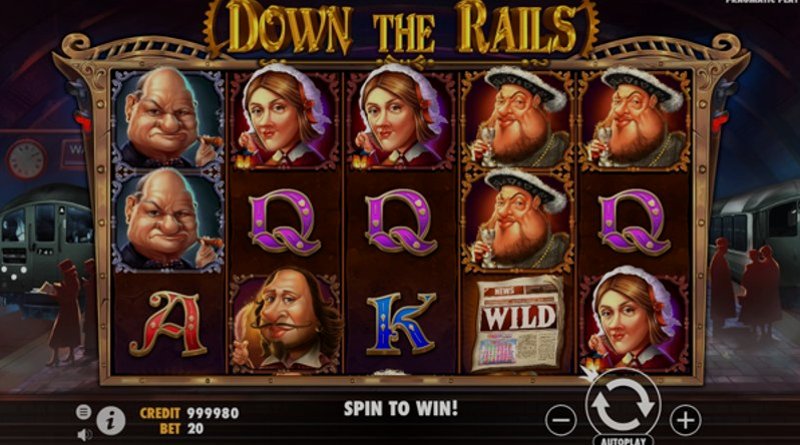Image resolution: width=800 pixels, height=445 pixels.
Task: Click the king symbol in the middle of reel four
Action: (518, 220)
